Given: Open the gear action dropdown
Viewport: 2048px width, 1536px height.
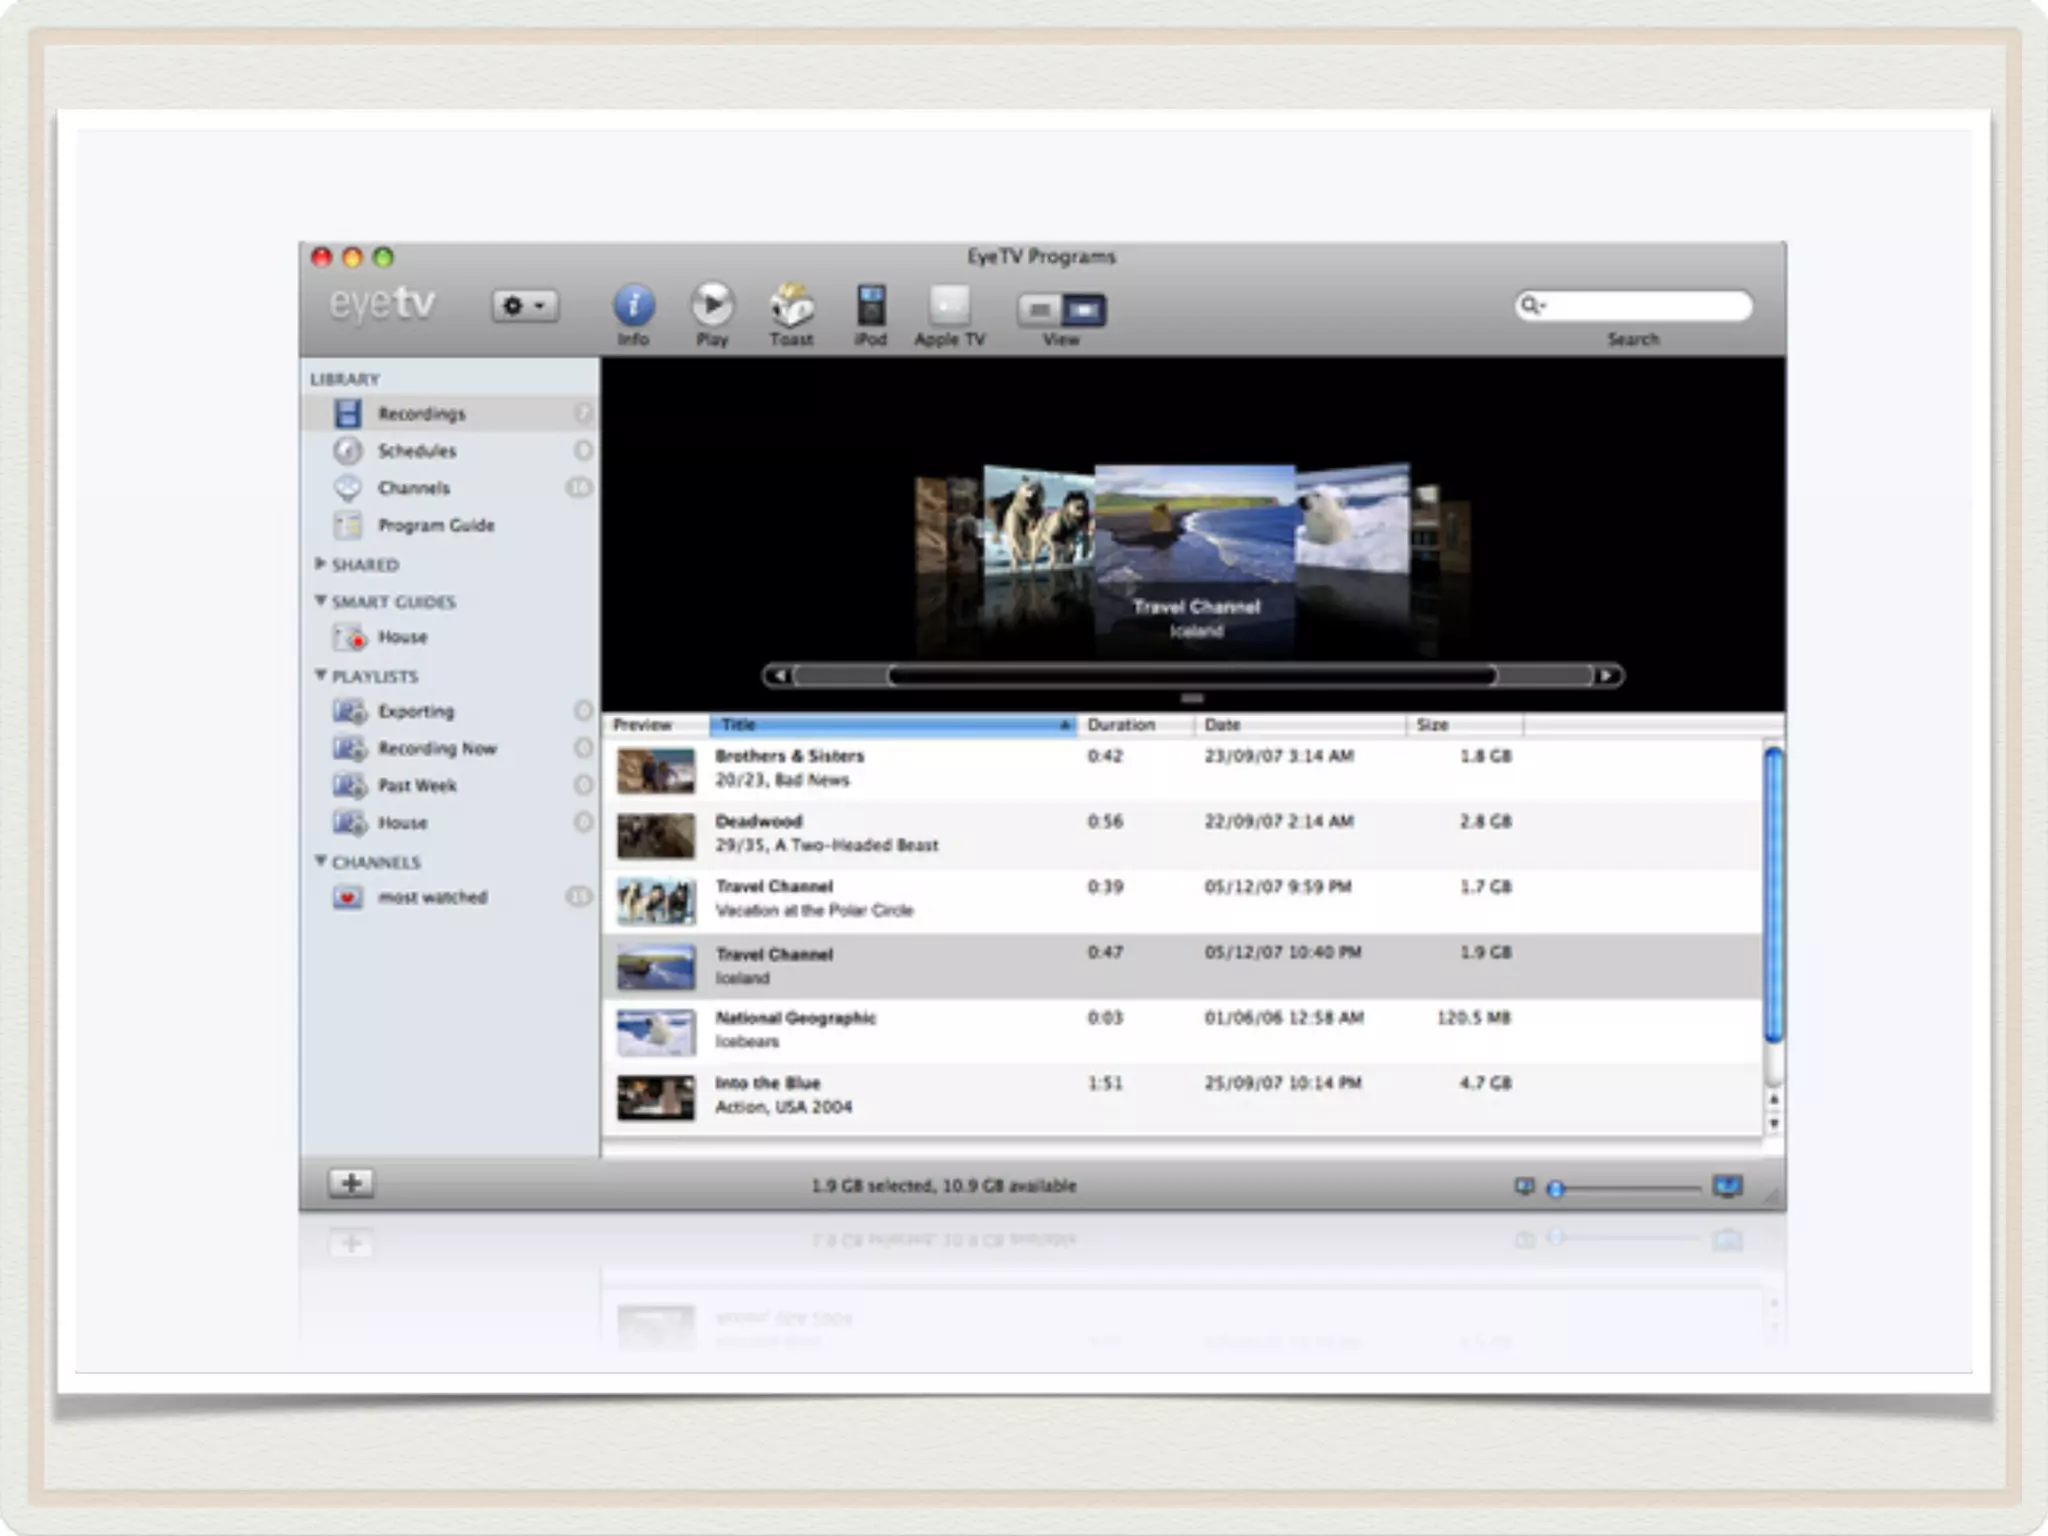Looking at the screenshot, I should [x=524, y=306].
